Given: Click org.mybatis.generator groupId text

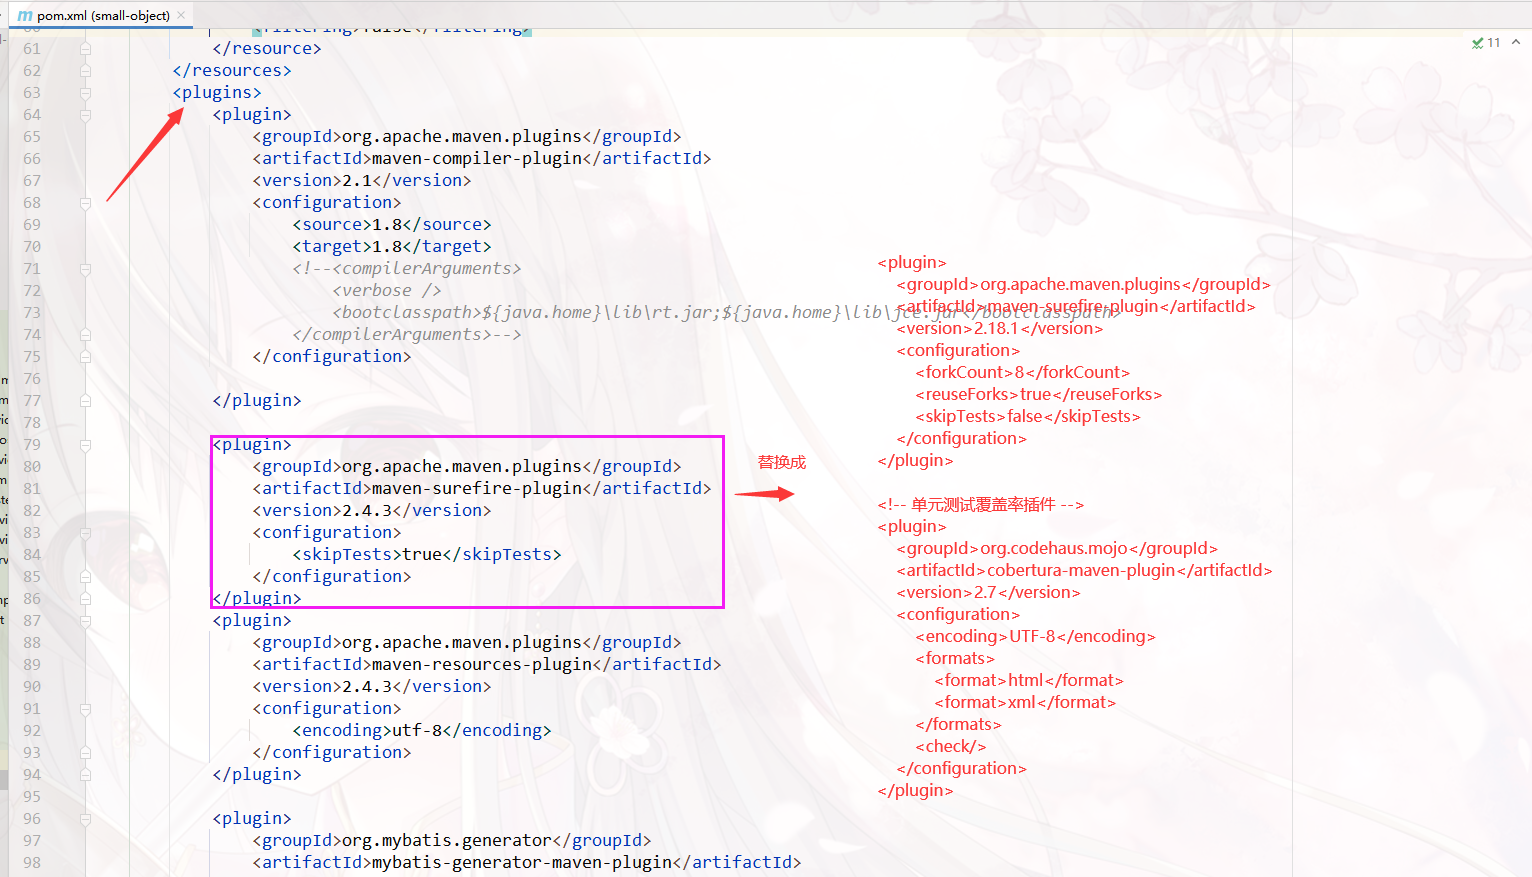Looking at the screenshot, I should (x=447, y=840).
